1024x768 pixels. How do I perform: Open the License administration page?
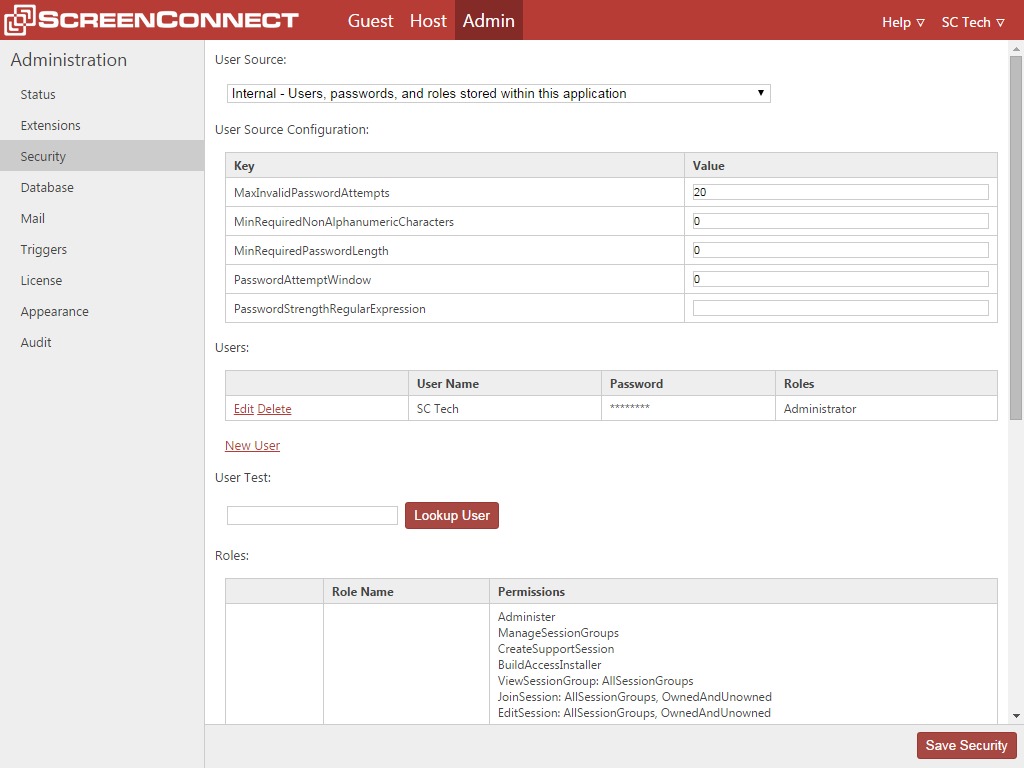41,280
